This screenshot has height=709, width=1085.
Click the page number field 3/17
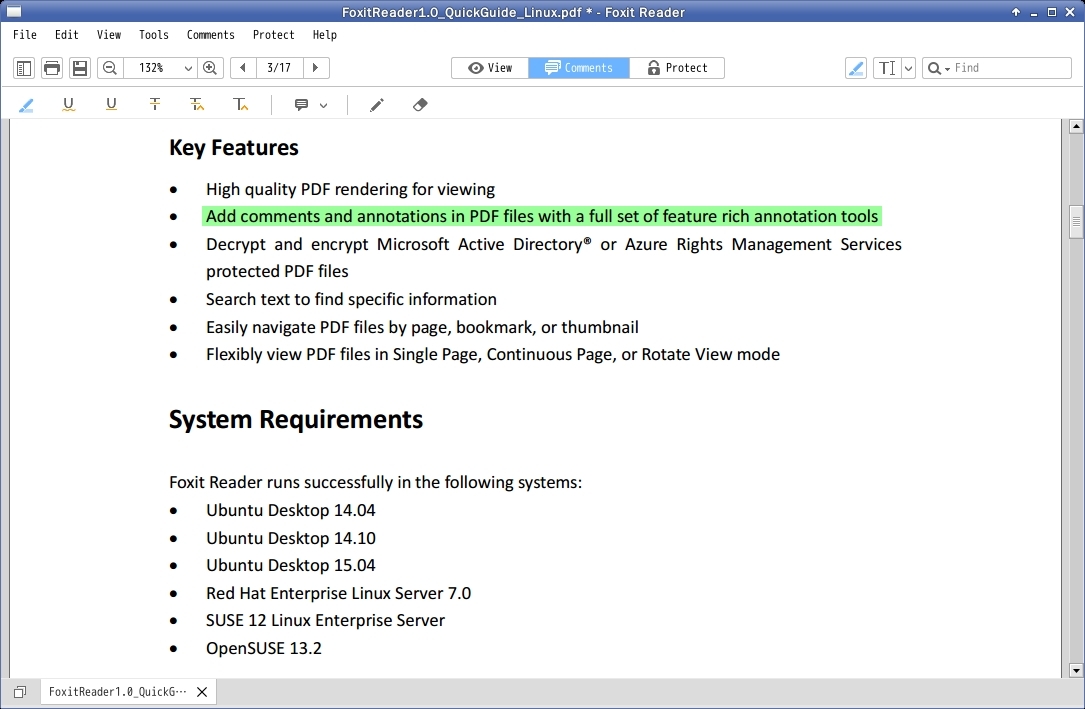click(x=279, y=68)
